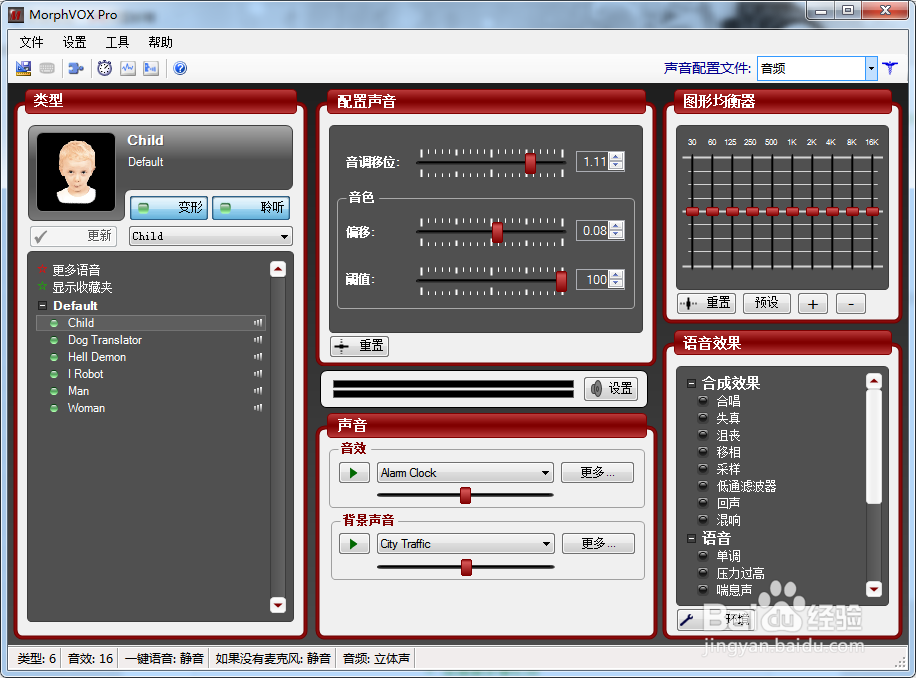Click the voice comparison toolbar icon
This screenshot has width=916, height=678.
coord(152,68)
